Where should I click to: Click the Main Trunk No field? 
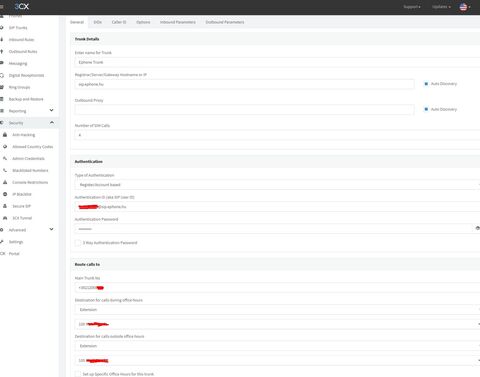pyautogui.click(x=277, y=288)
